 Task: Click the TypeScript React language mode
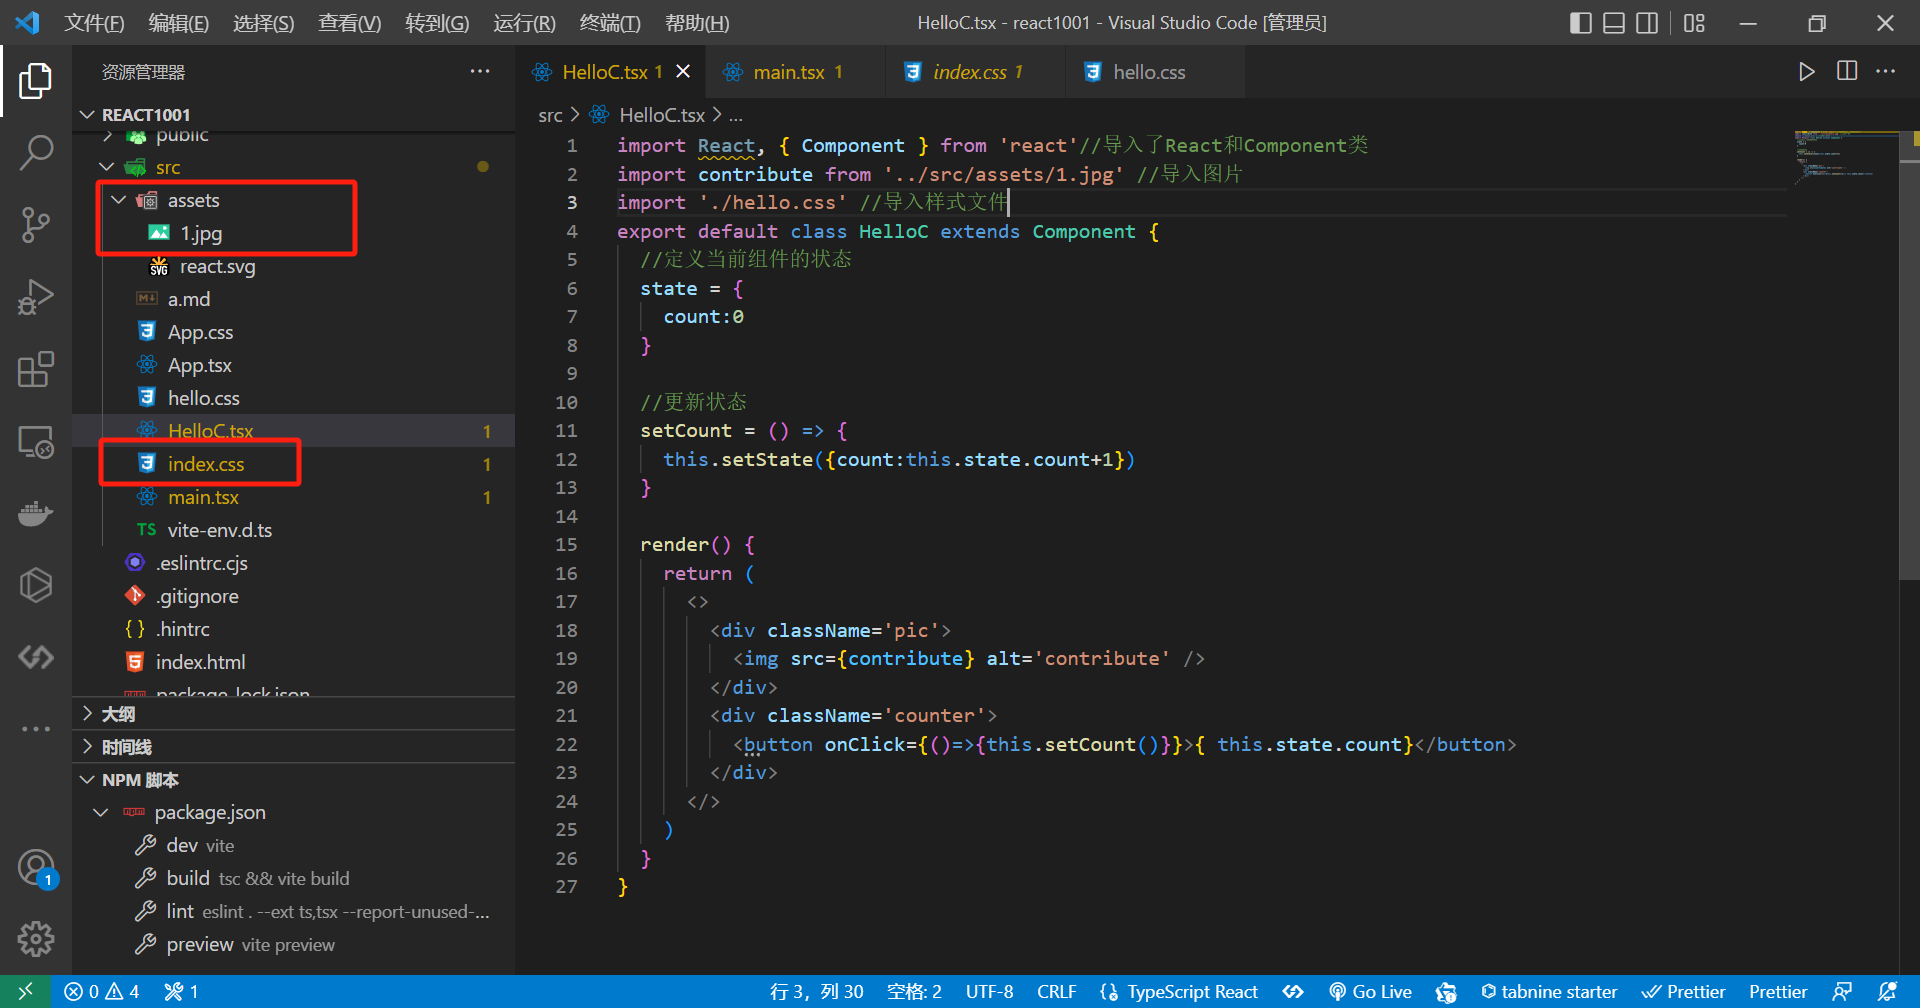pyautogui.click(x=1191, y=992)
